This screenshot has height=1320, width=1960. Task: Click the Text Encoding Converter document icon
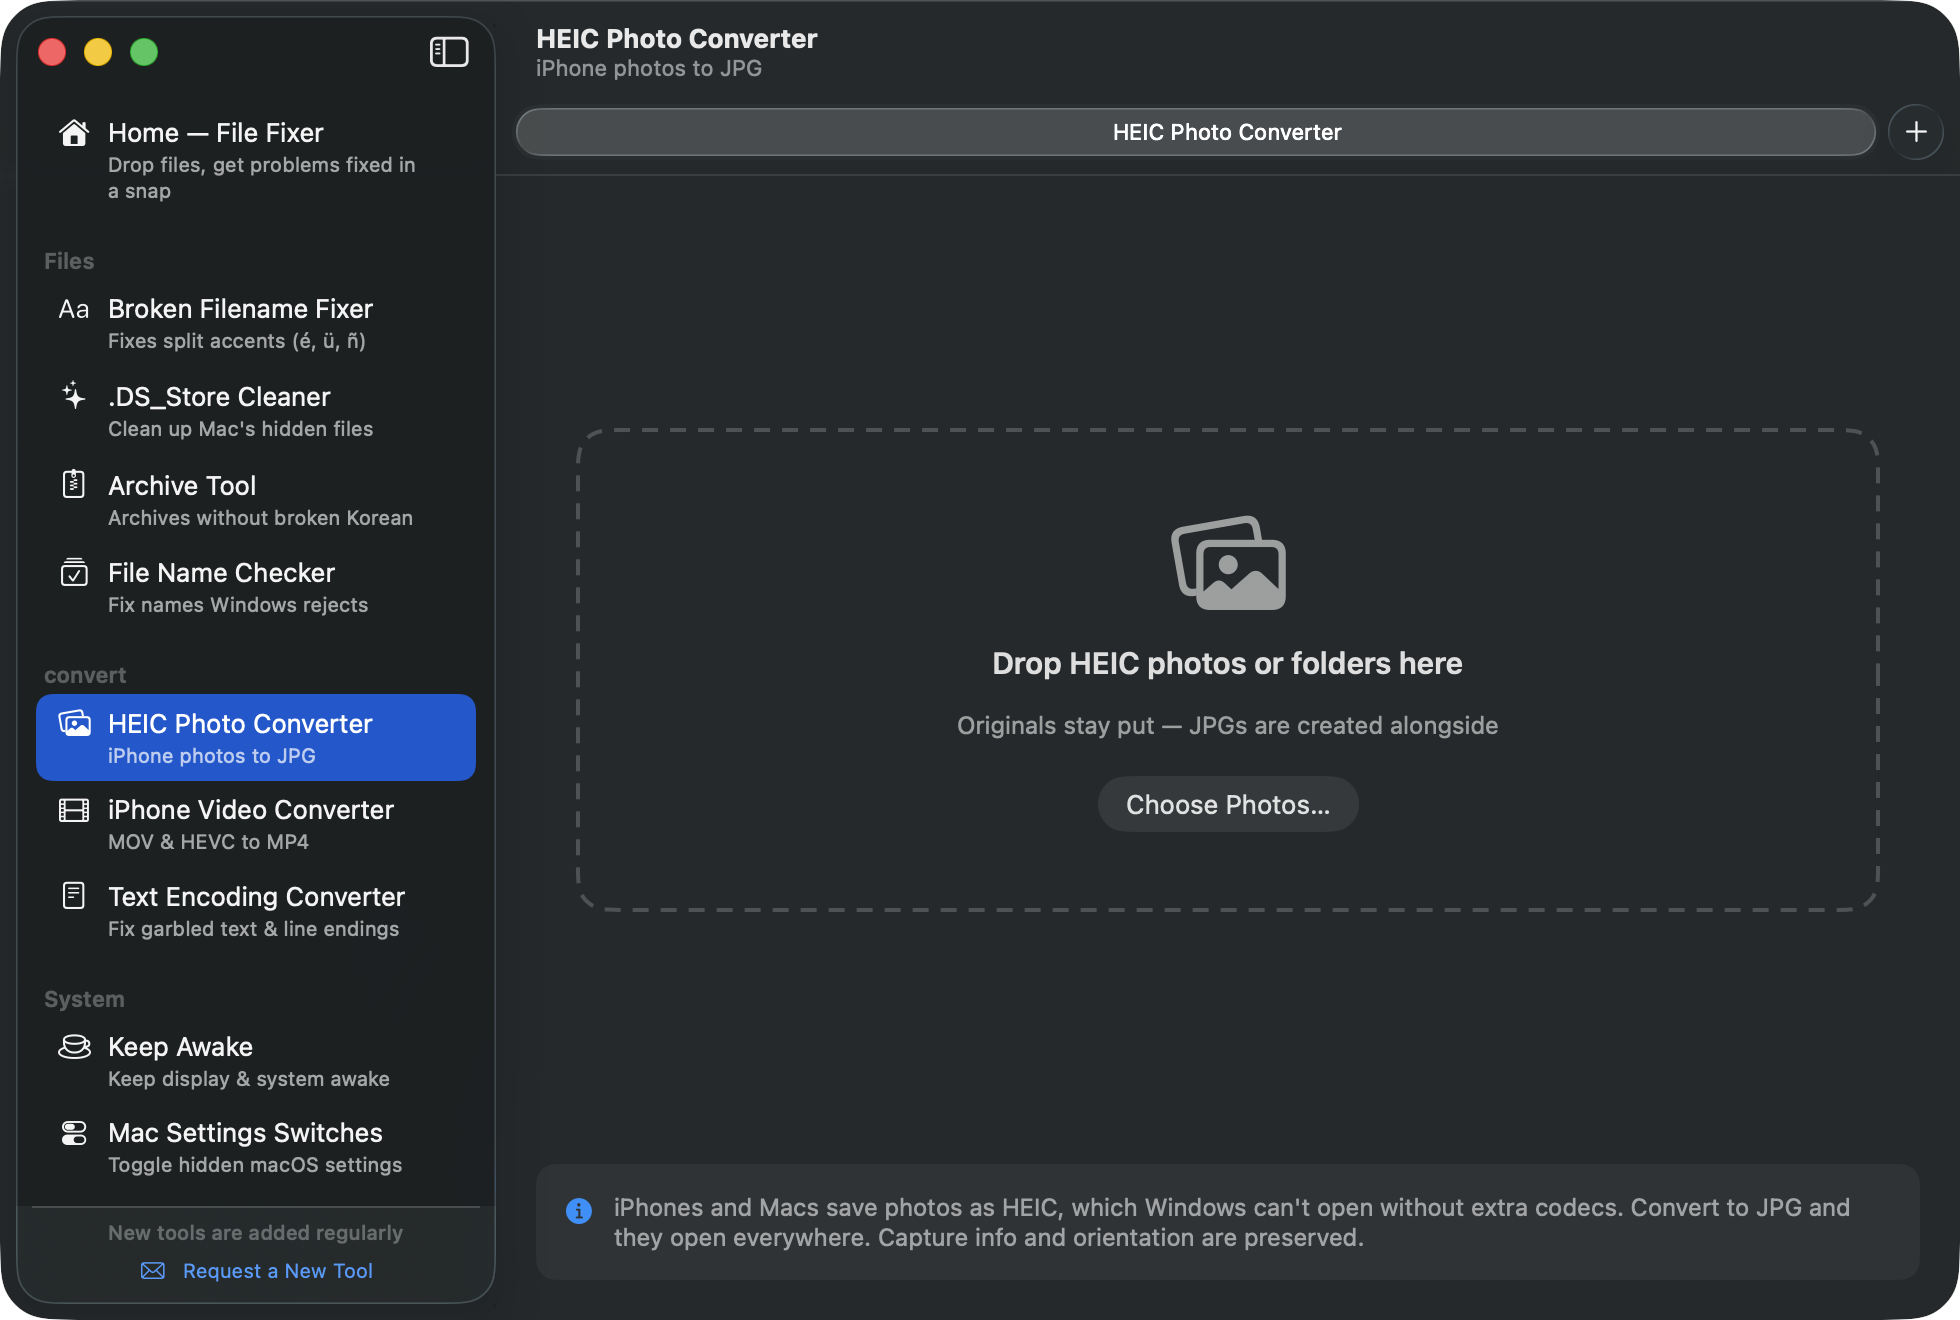point(74,895)
